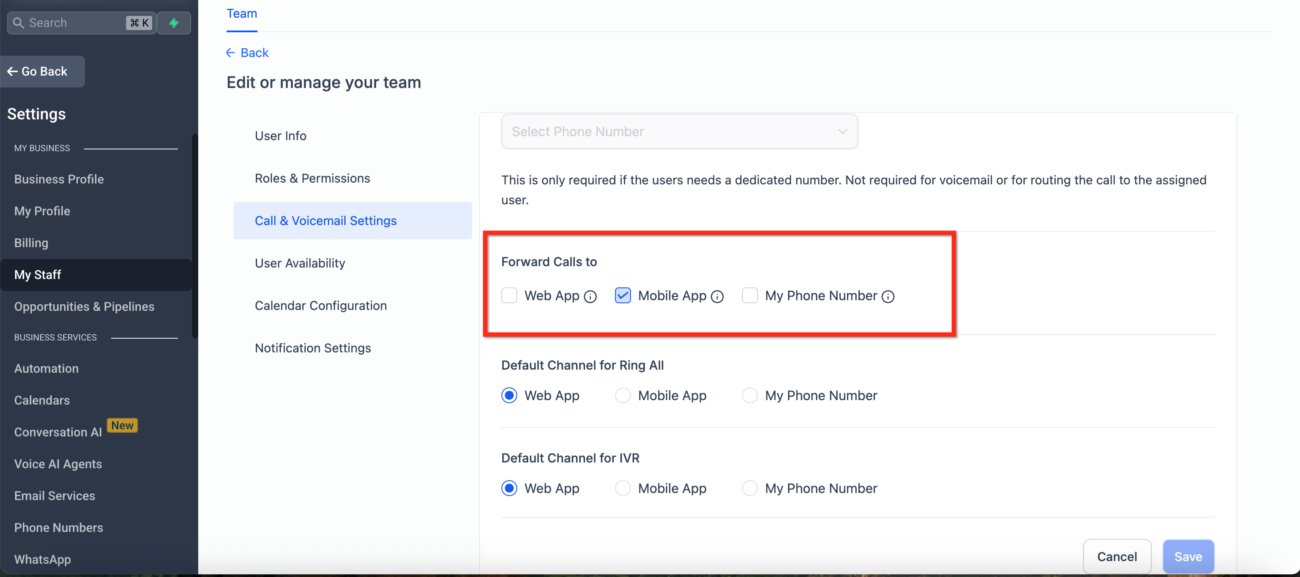Open Call & Voicemail Settings section

pyautogui.click(x=353, y=221)
